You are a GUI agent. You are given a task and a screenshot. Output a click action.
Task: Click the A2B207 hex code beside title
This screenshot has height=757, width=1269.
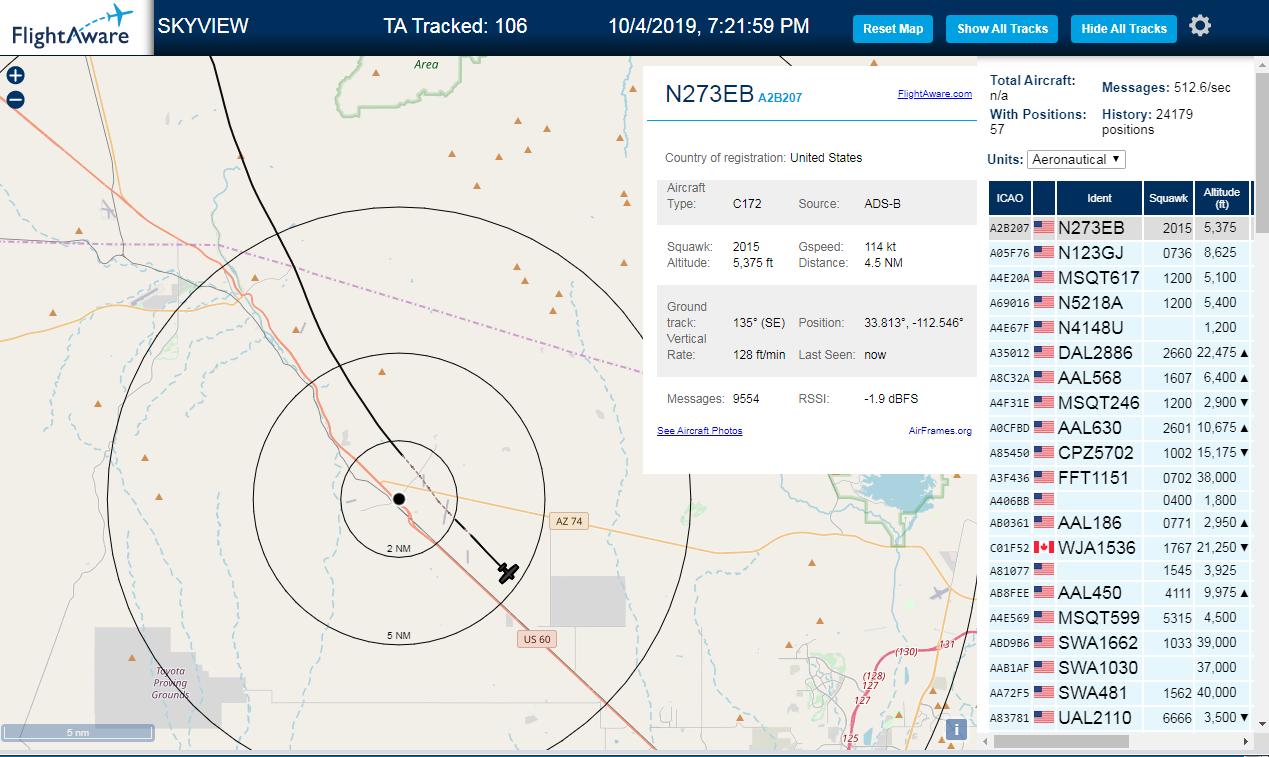[780, 98]
